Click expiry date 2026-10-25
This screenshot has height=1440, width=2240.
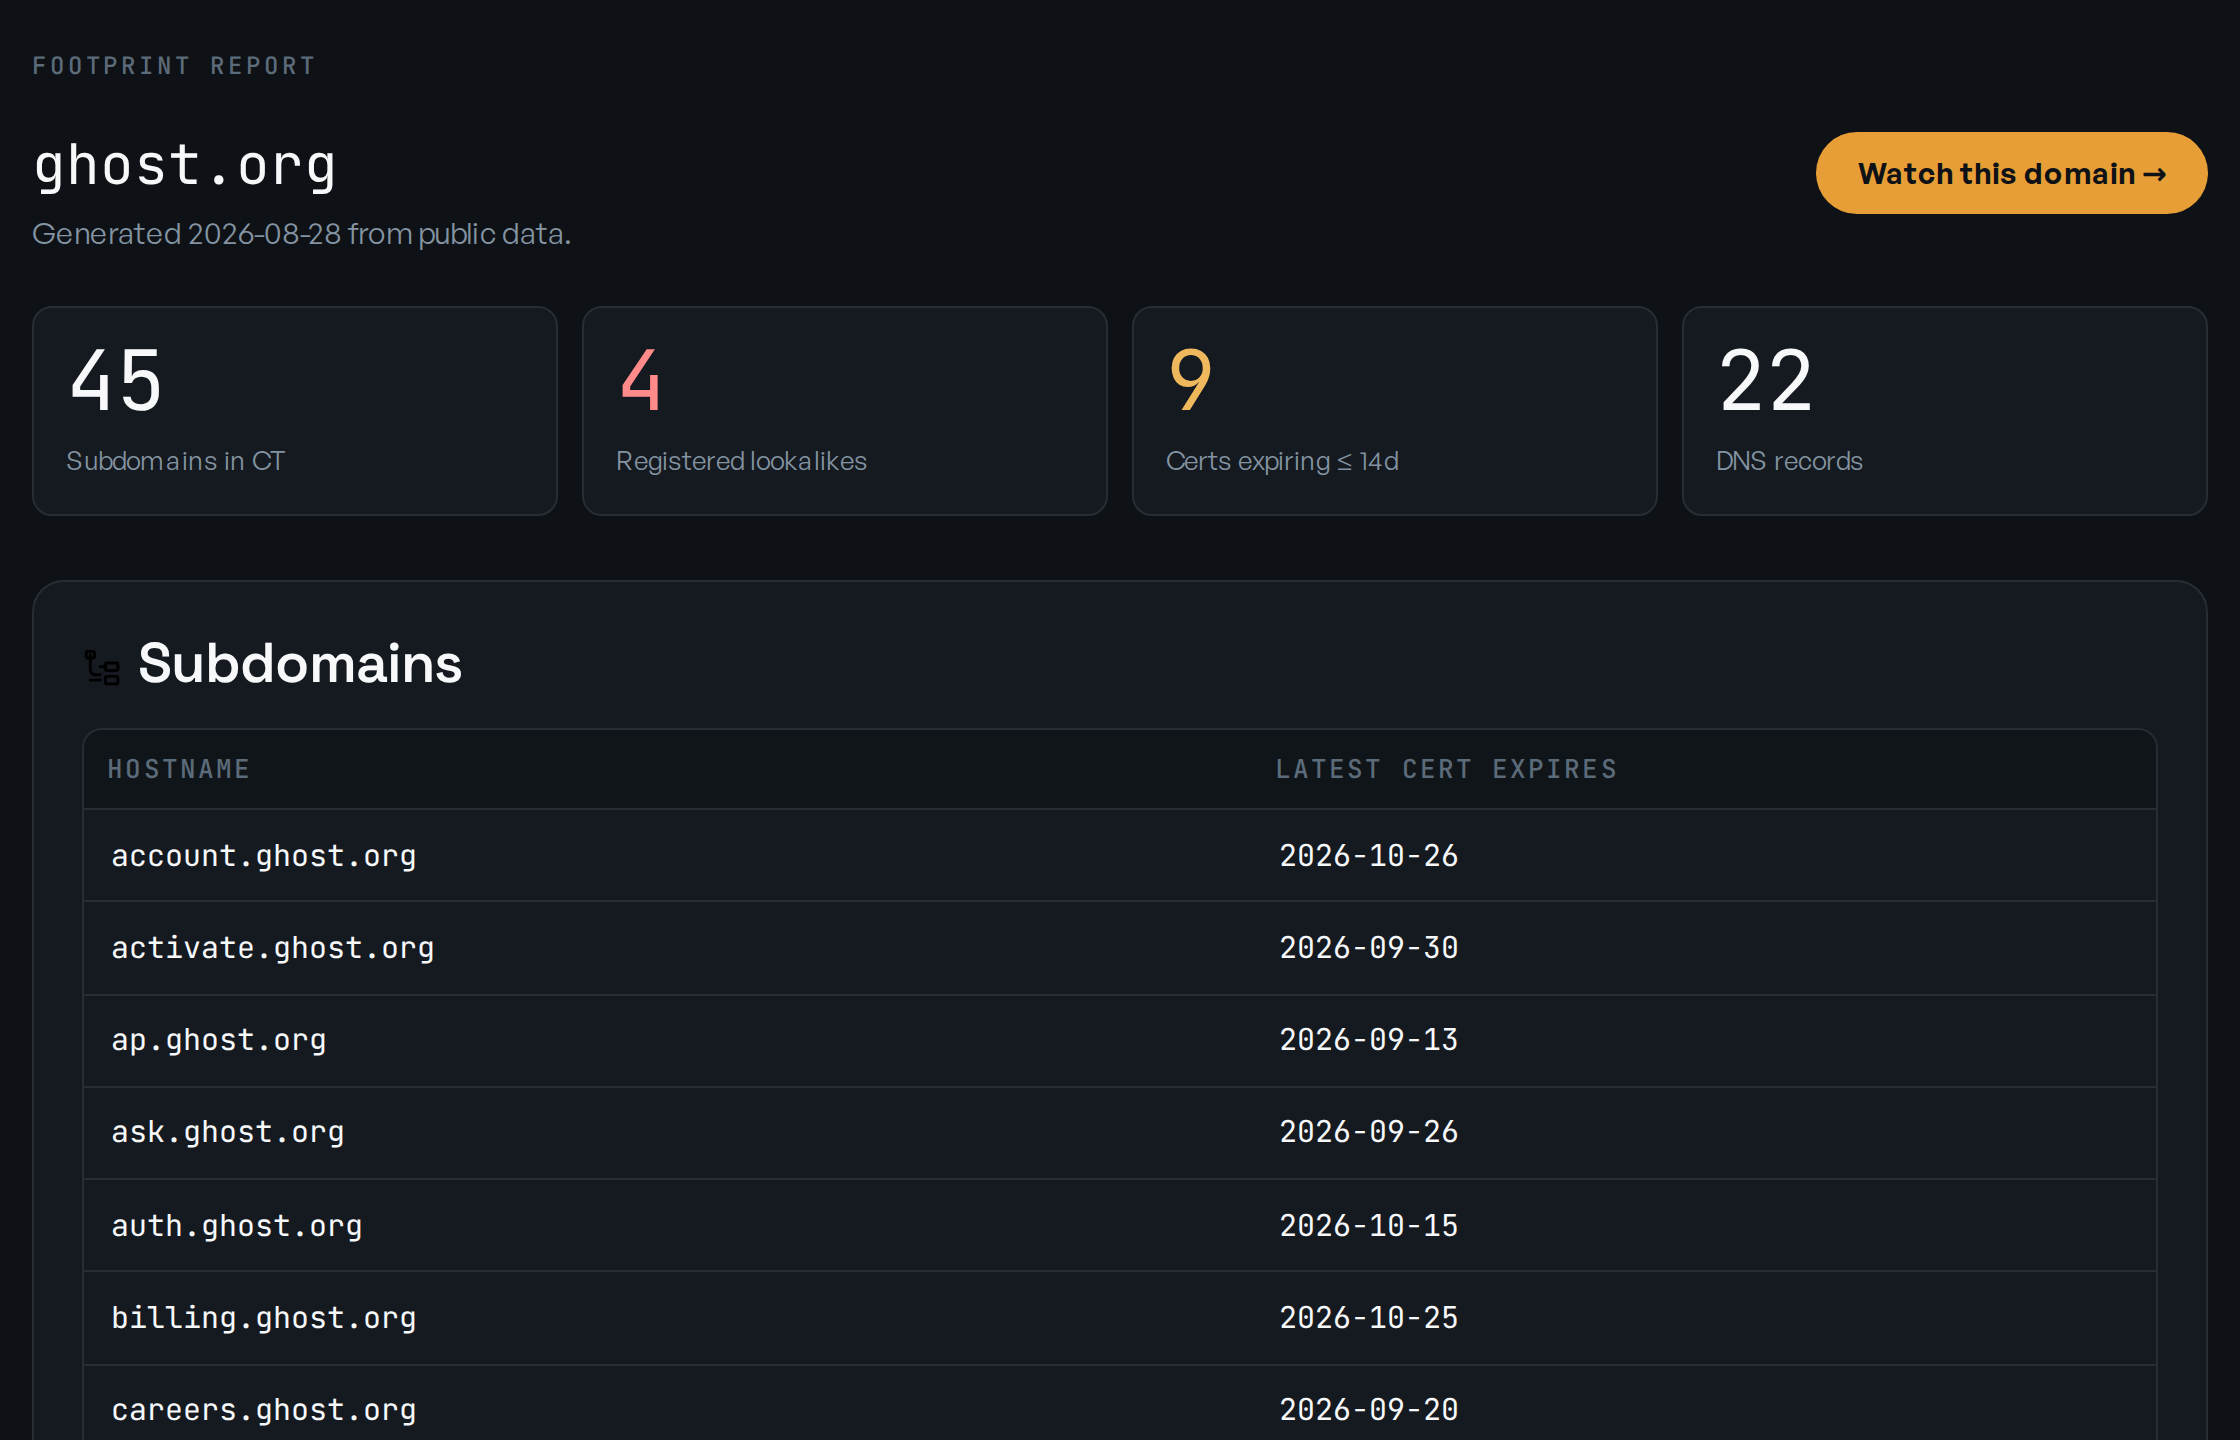coord(1369,1318)
